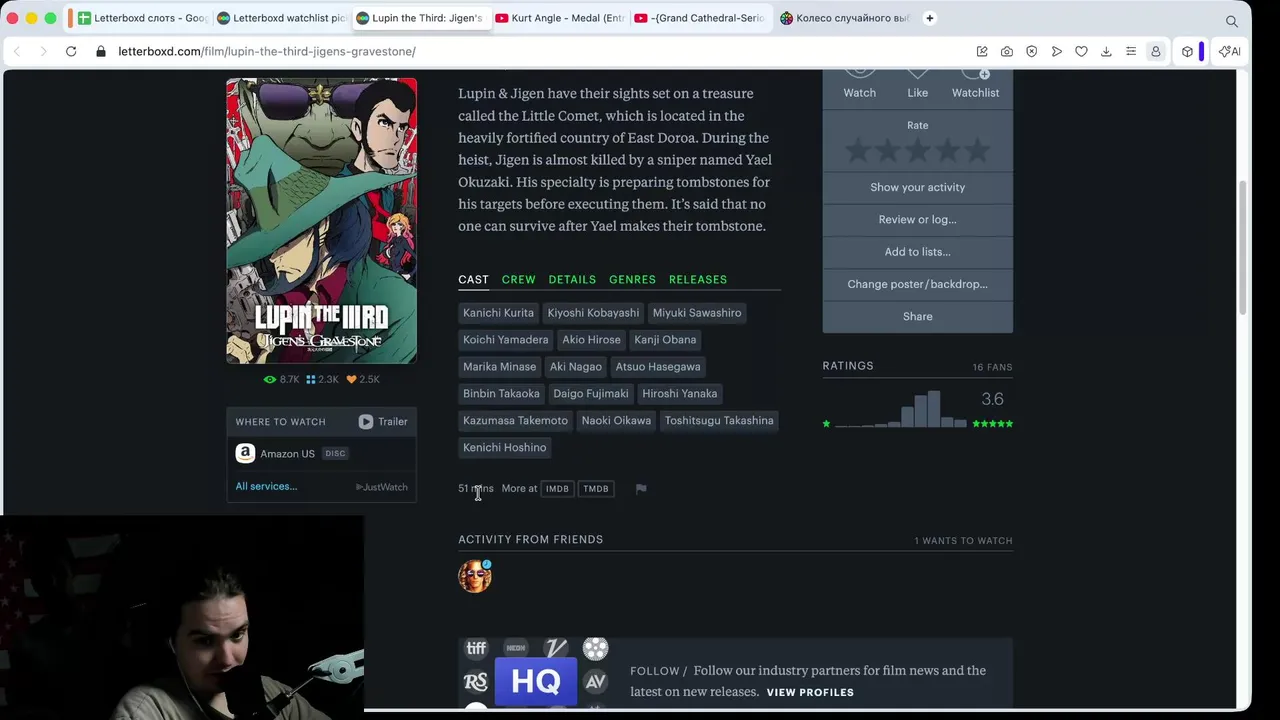
Task: Click the orange heart likes count 2.5K
Action: tap(363, 379)
